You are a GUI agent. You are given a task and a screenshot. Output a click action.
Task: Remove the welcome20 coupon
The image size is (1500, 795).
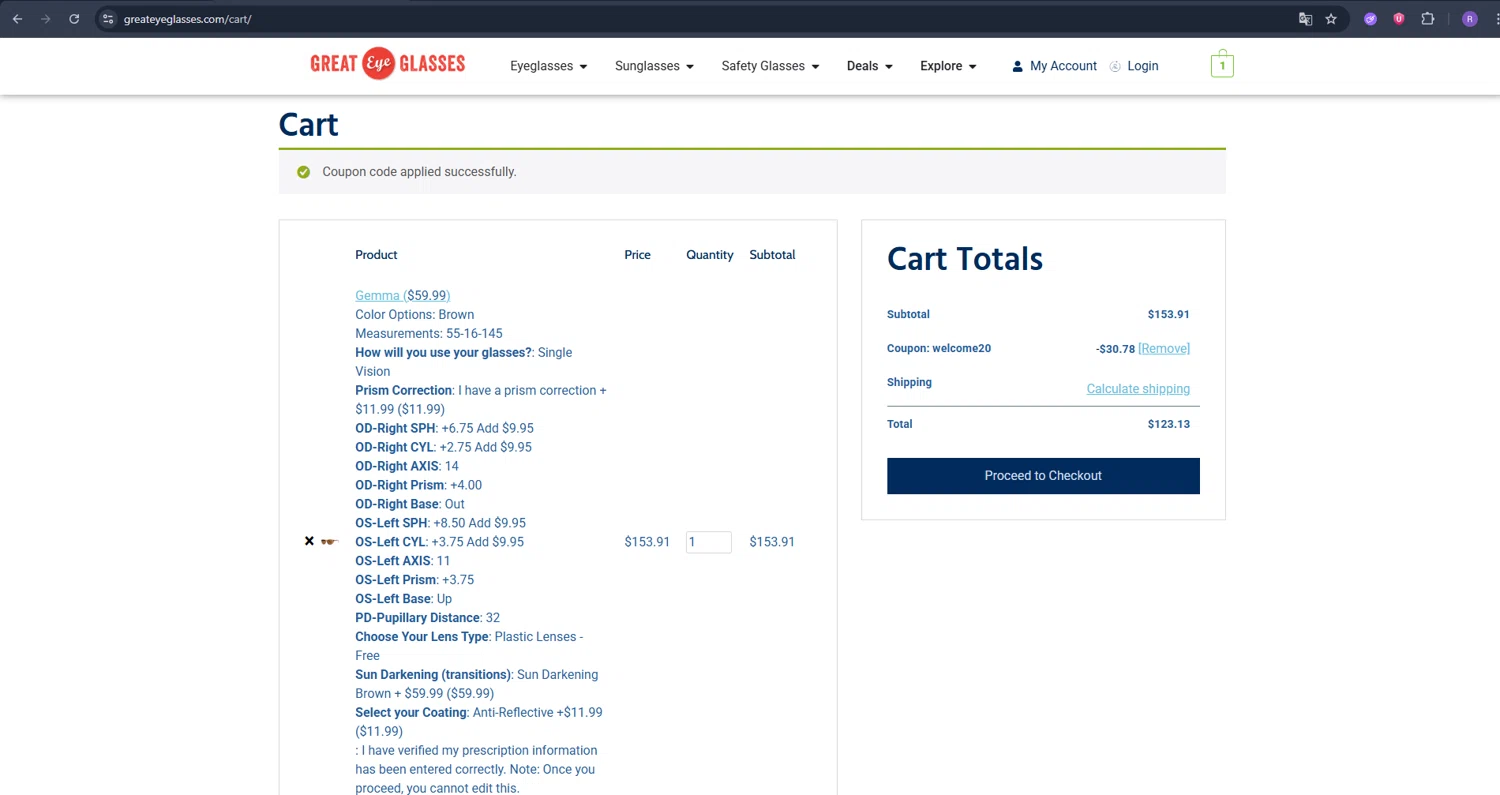coord(1164,348)
